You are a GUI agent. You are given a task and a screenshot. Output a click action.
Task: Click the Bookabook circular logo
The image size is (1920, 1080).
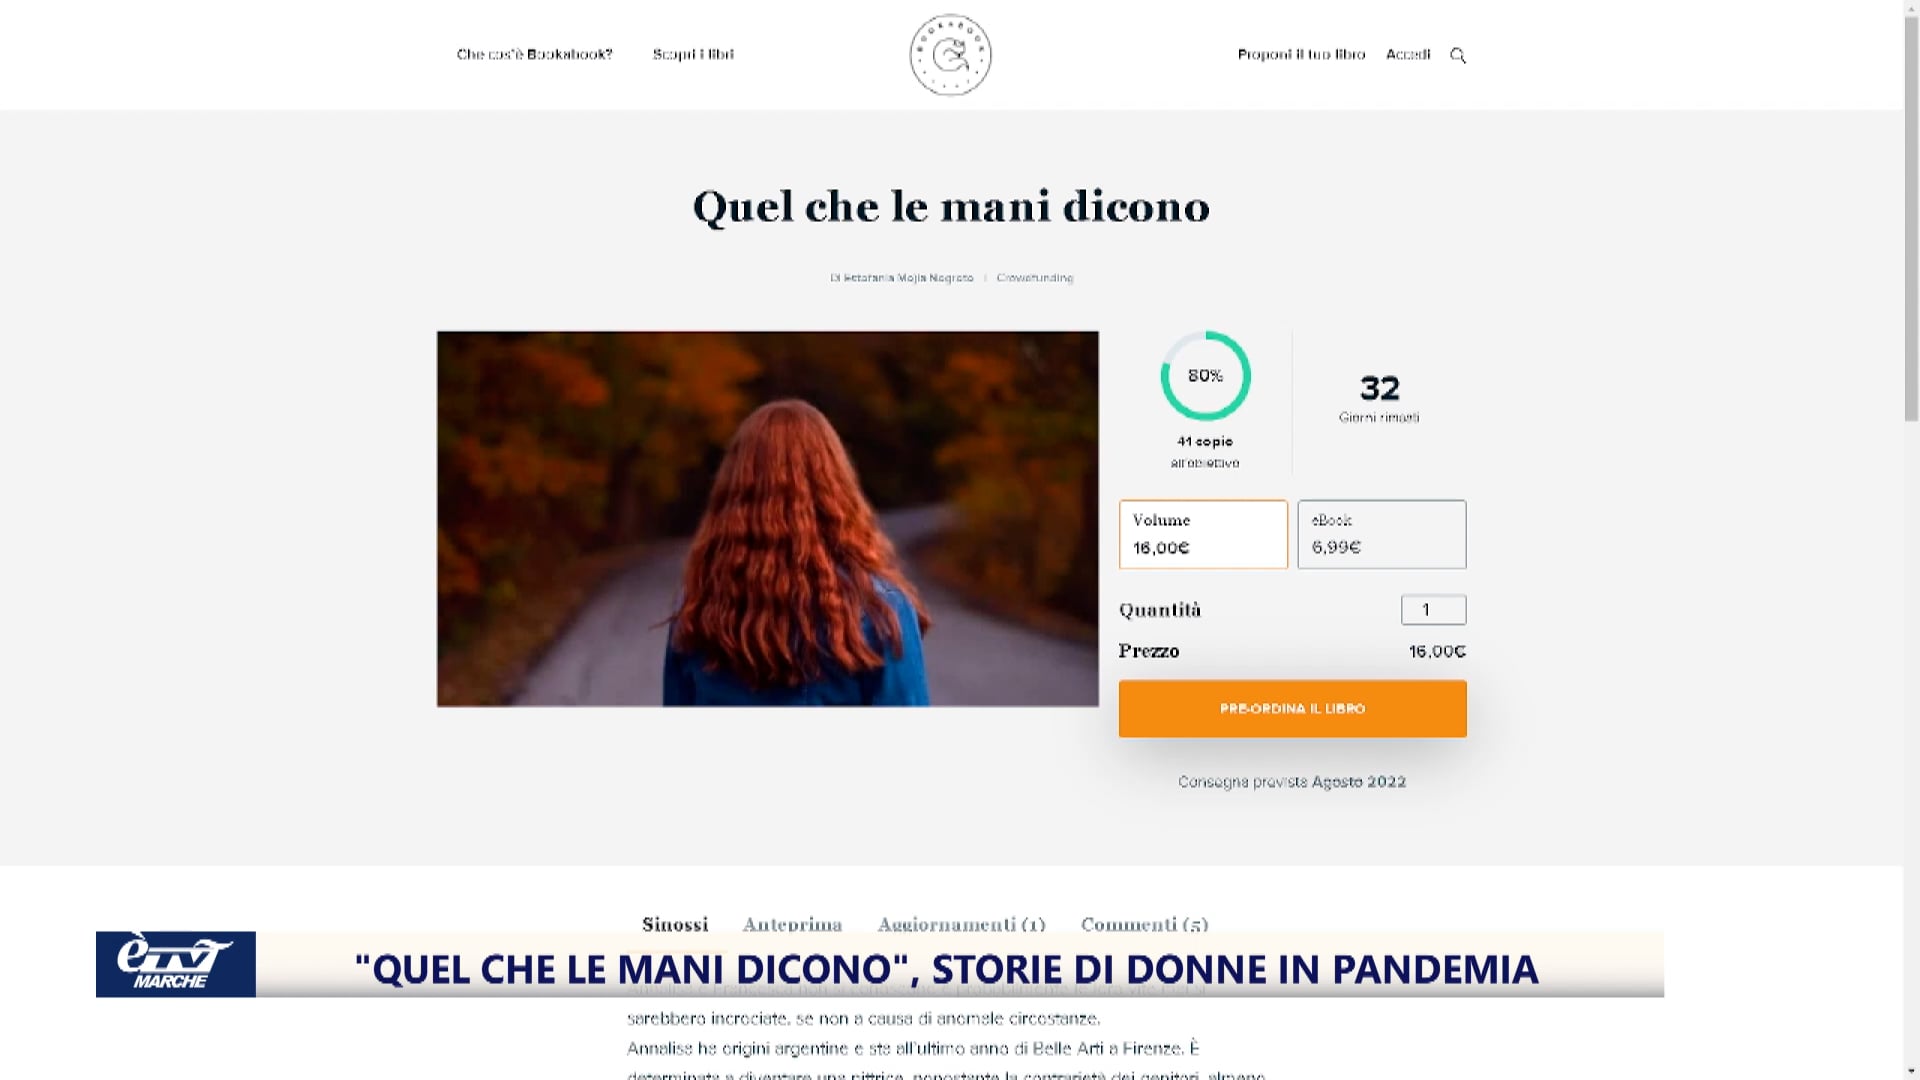coord(950,55)
